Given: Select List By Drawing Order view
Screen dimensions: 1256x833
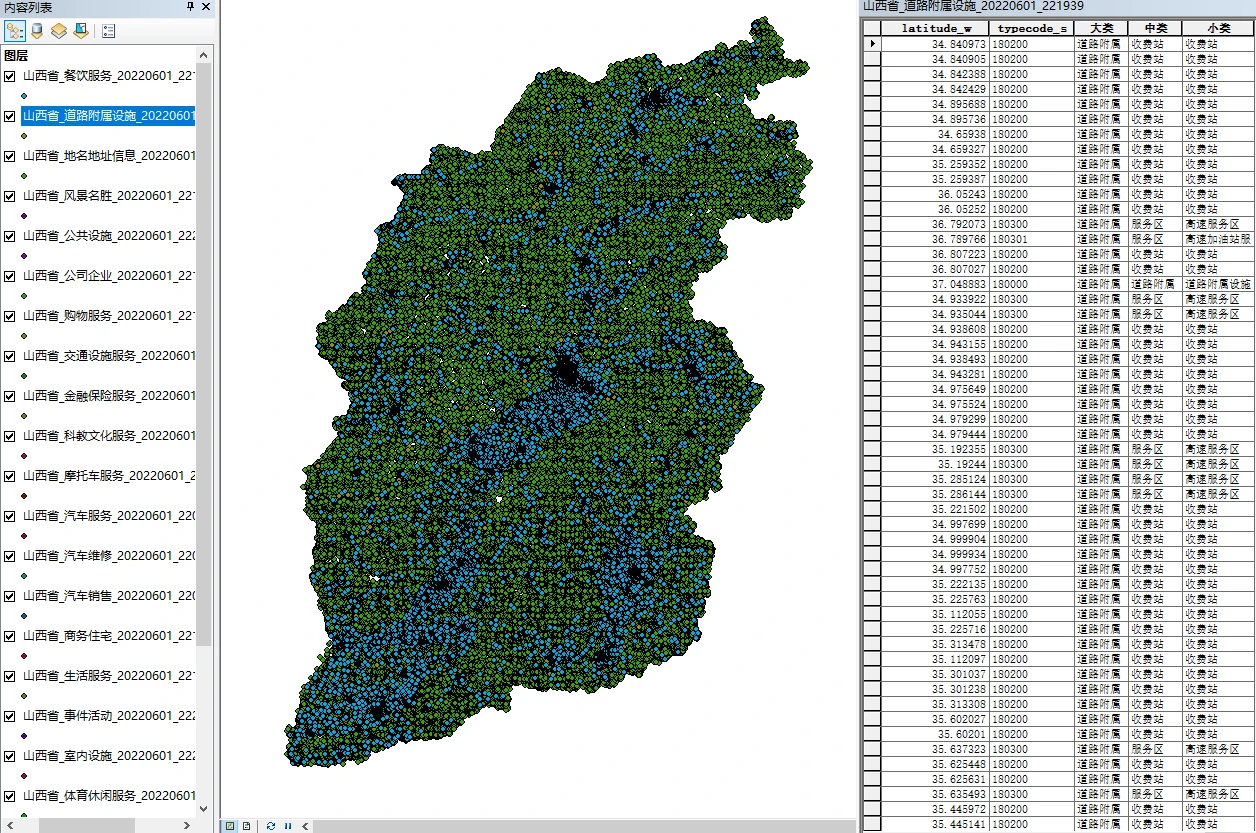Looking at the screenshot, I should pos(14,31).
